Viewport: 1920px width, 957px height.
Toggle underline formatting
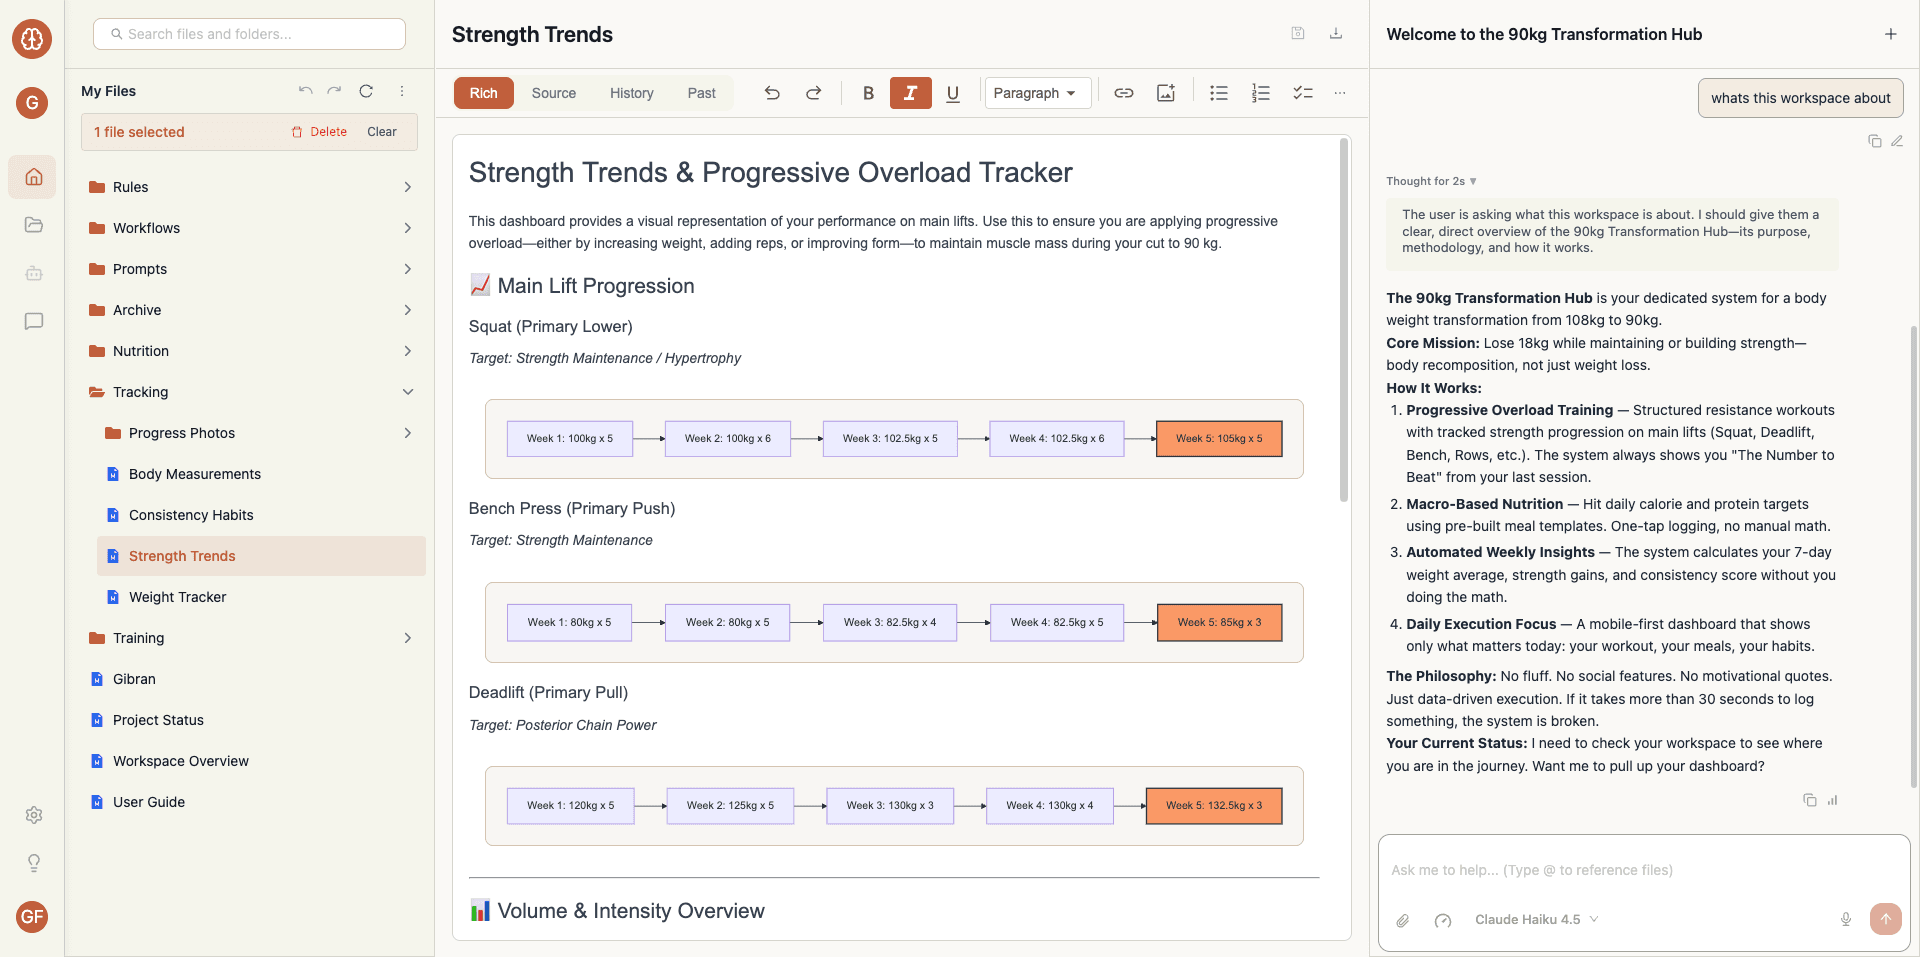point(952,93)
